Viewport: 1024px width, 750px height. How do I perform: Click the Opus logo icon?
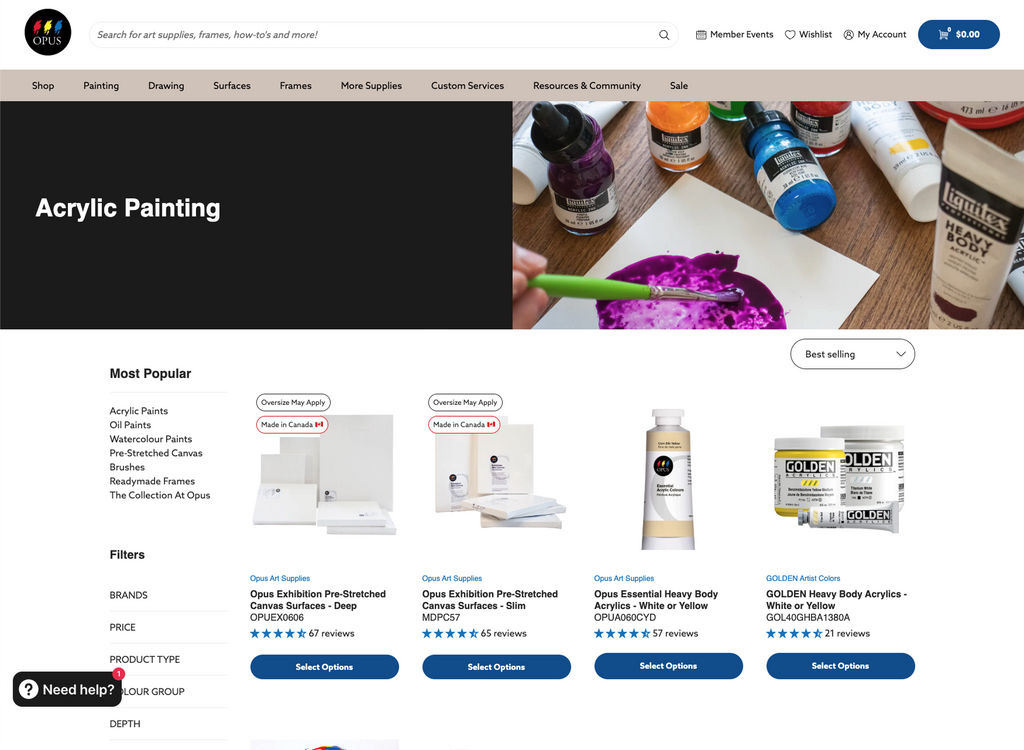48,32
